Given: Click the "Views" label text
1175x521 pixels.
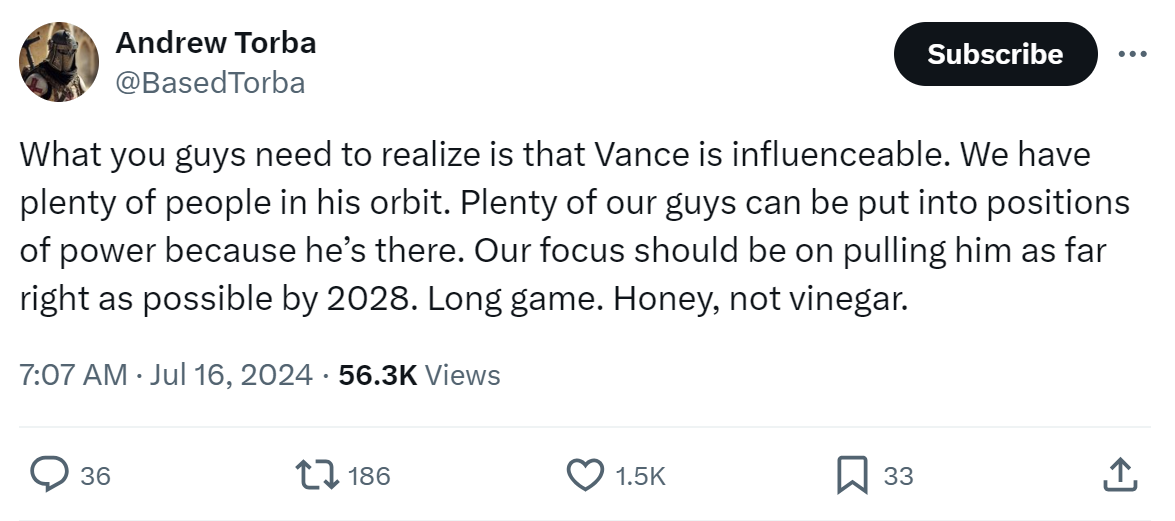Looking at the screenshot, I should coord(462,375).
